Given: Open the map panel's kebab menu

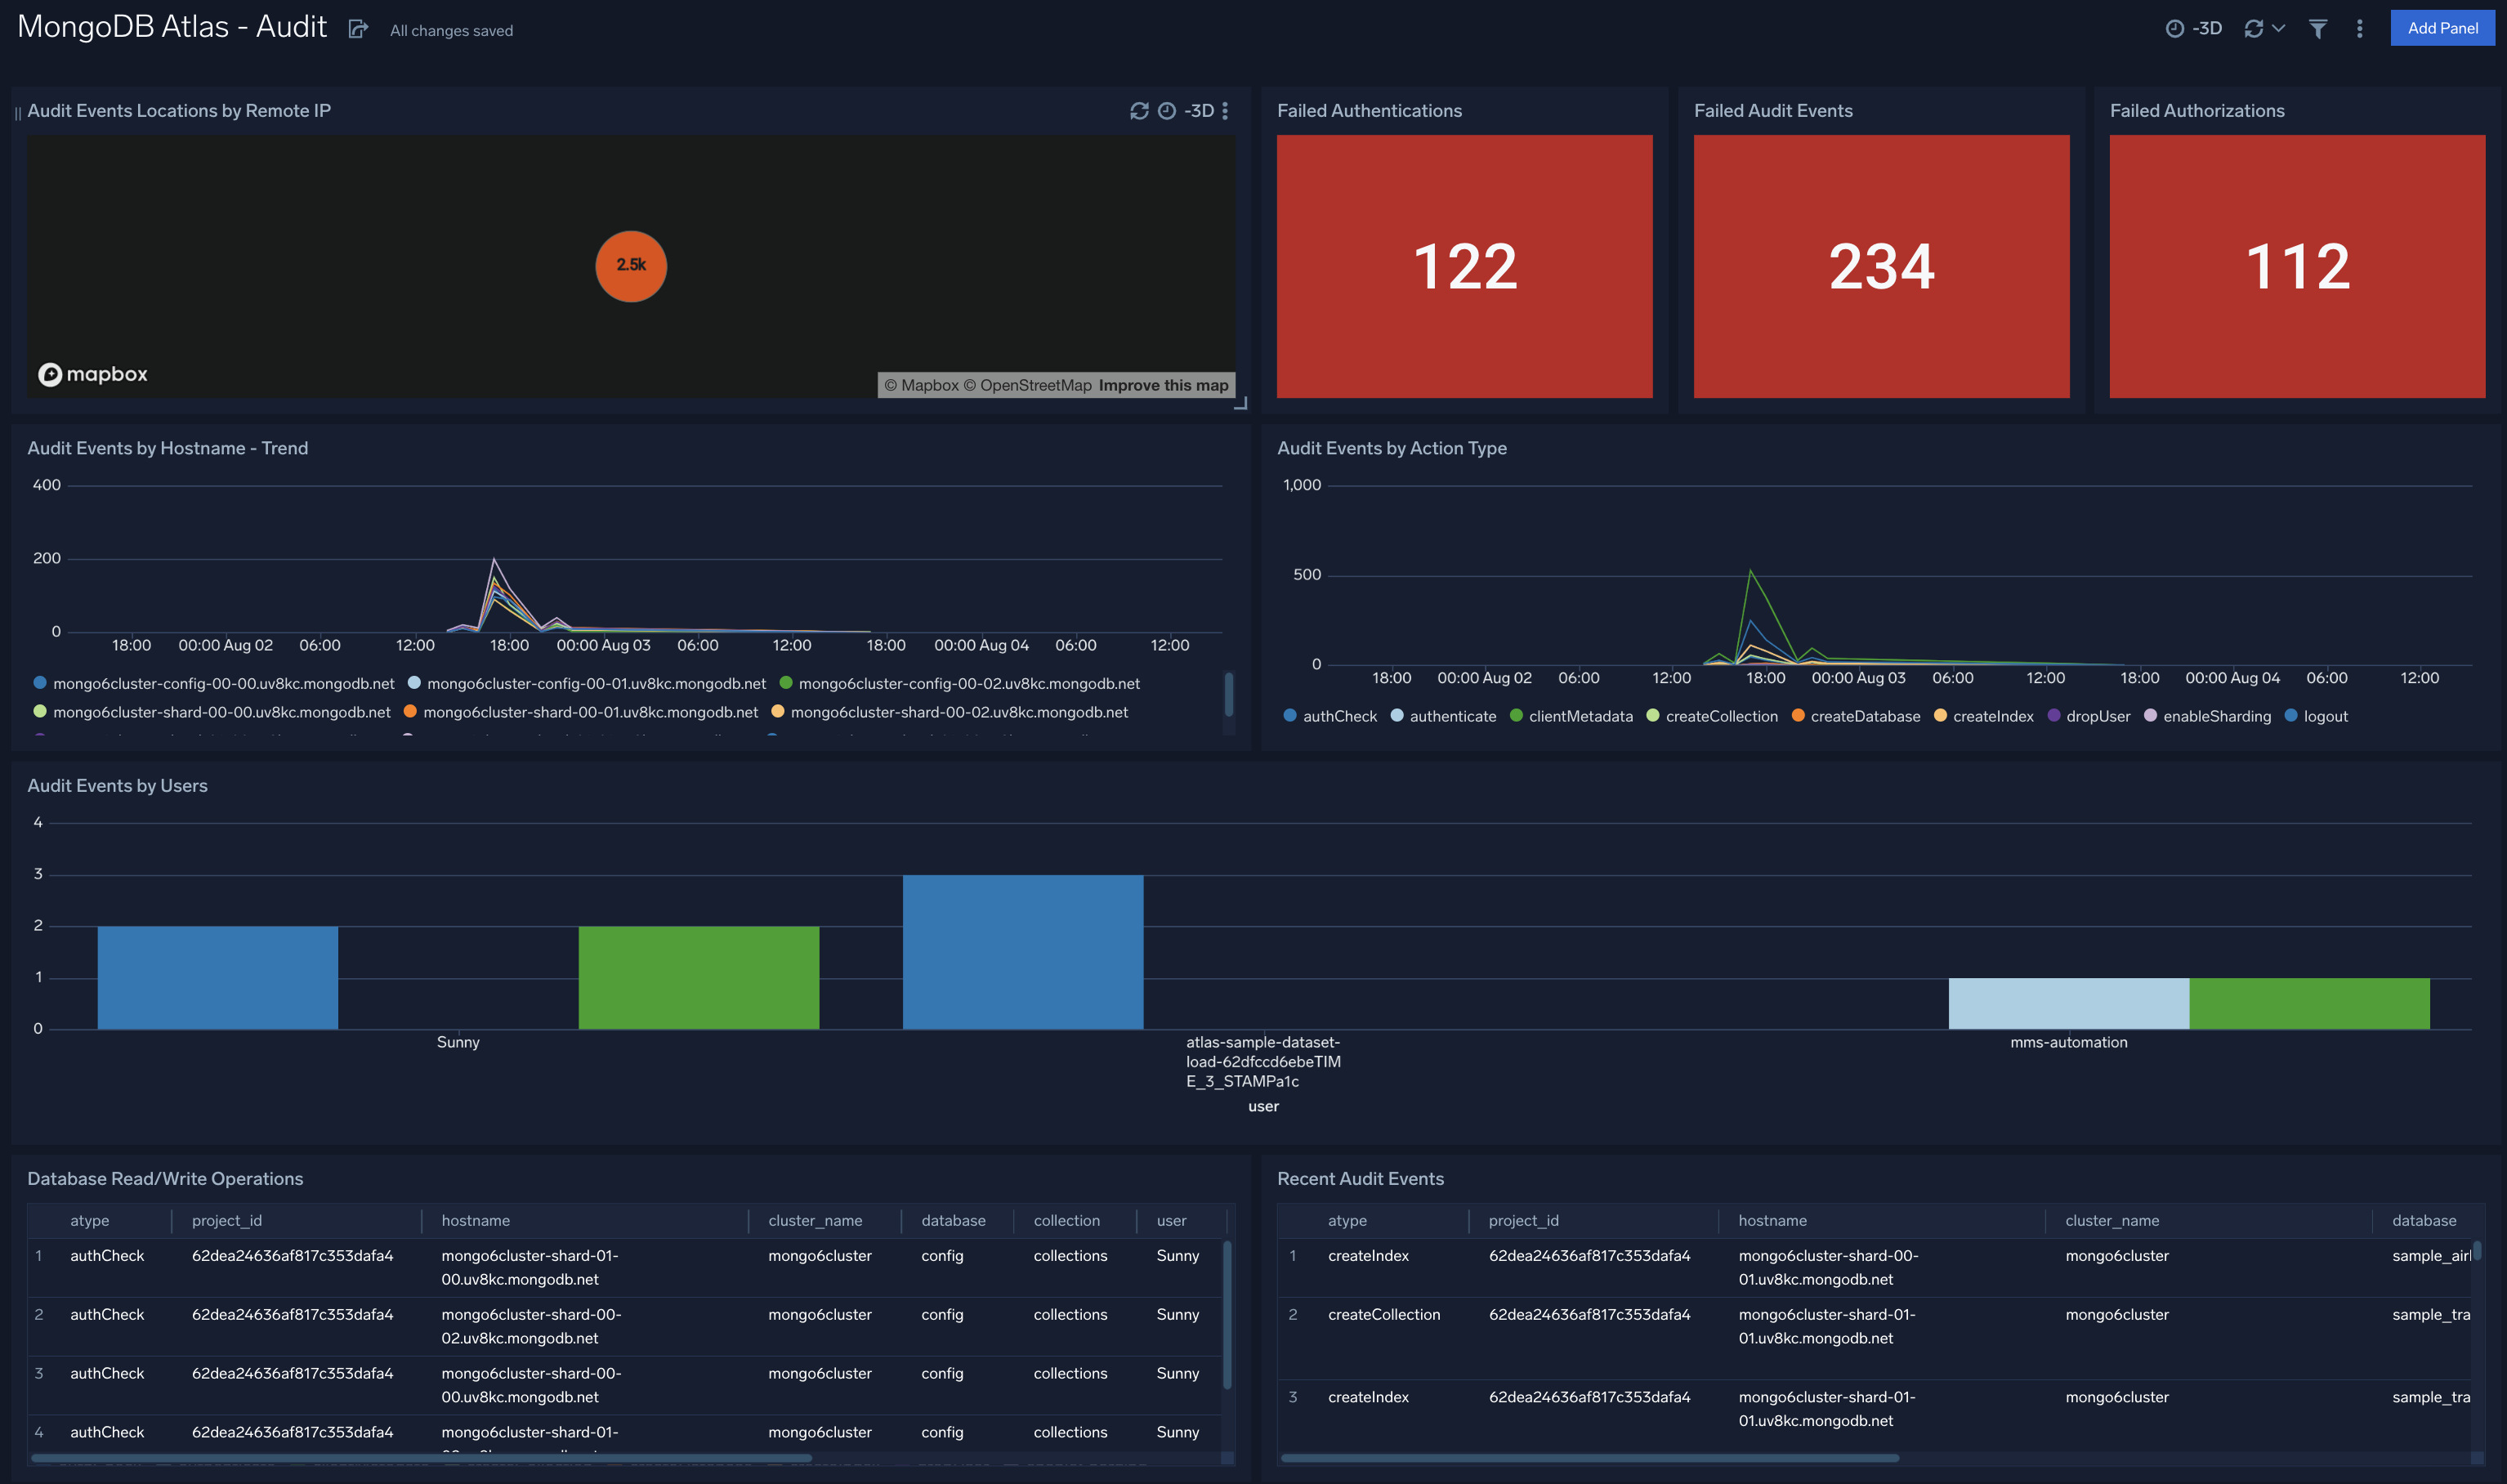Looking at the screenshot, I should pyautogui.click(x=1226, y=110).
